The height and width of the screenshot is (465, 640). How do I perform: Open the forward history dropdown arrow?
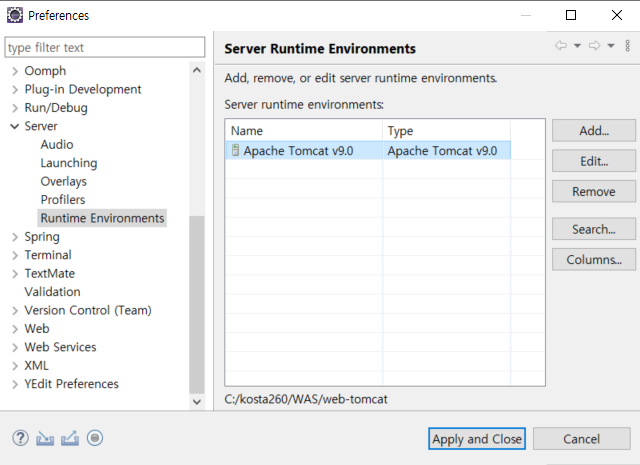tap(611, 46)
